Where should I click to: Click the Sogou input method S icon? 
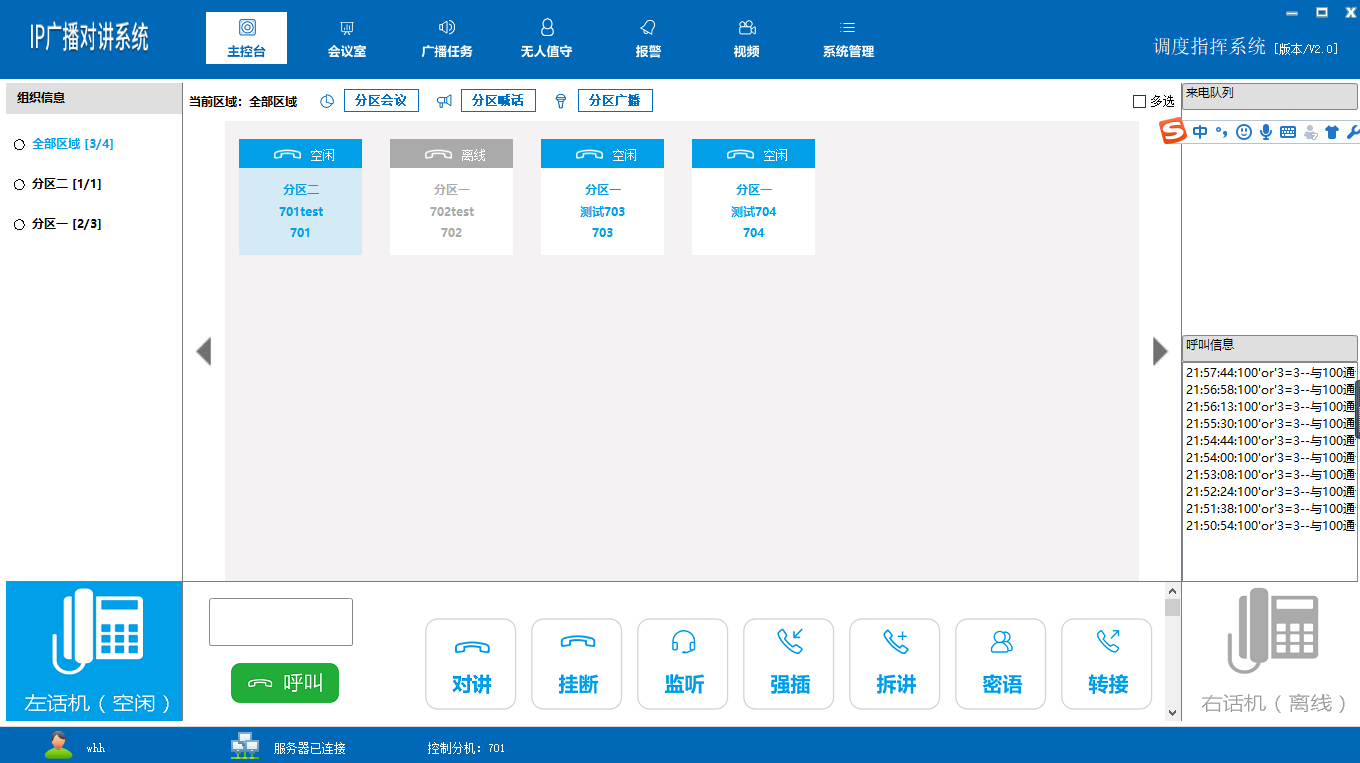(1172, 131)
